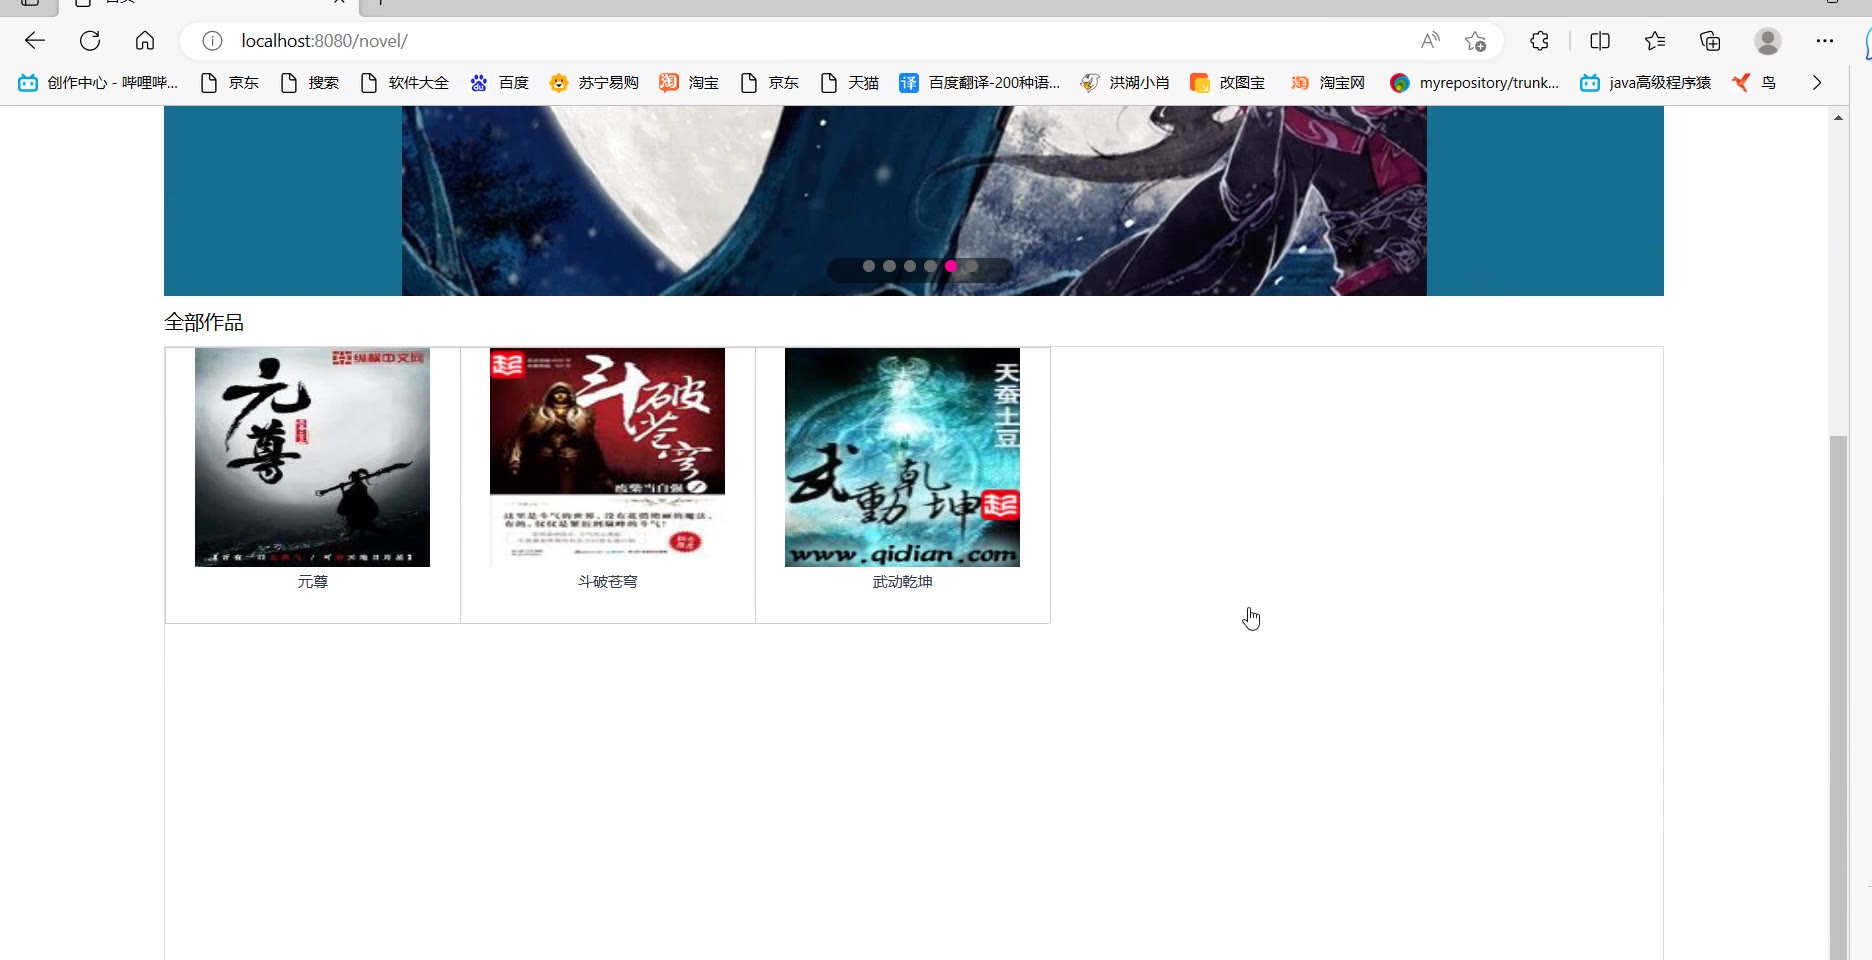Expand the bookmarks bar overflow chevron
Screen dimensions: 1872x960
coord(1817,83)
